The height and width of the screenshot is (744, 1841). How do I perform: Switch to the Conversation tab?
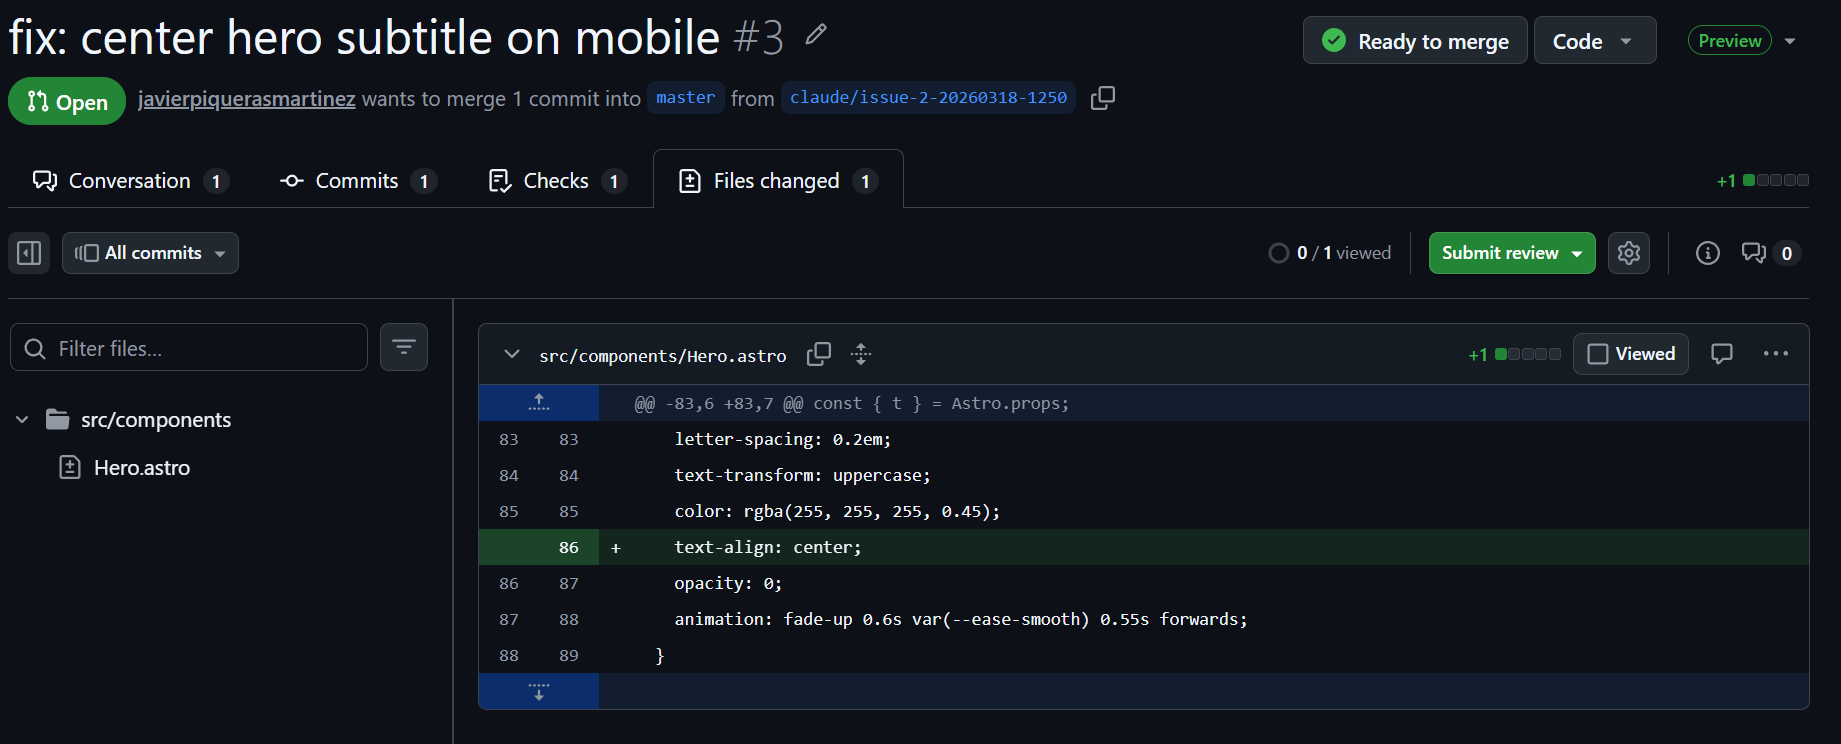(130, 181)
